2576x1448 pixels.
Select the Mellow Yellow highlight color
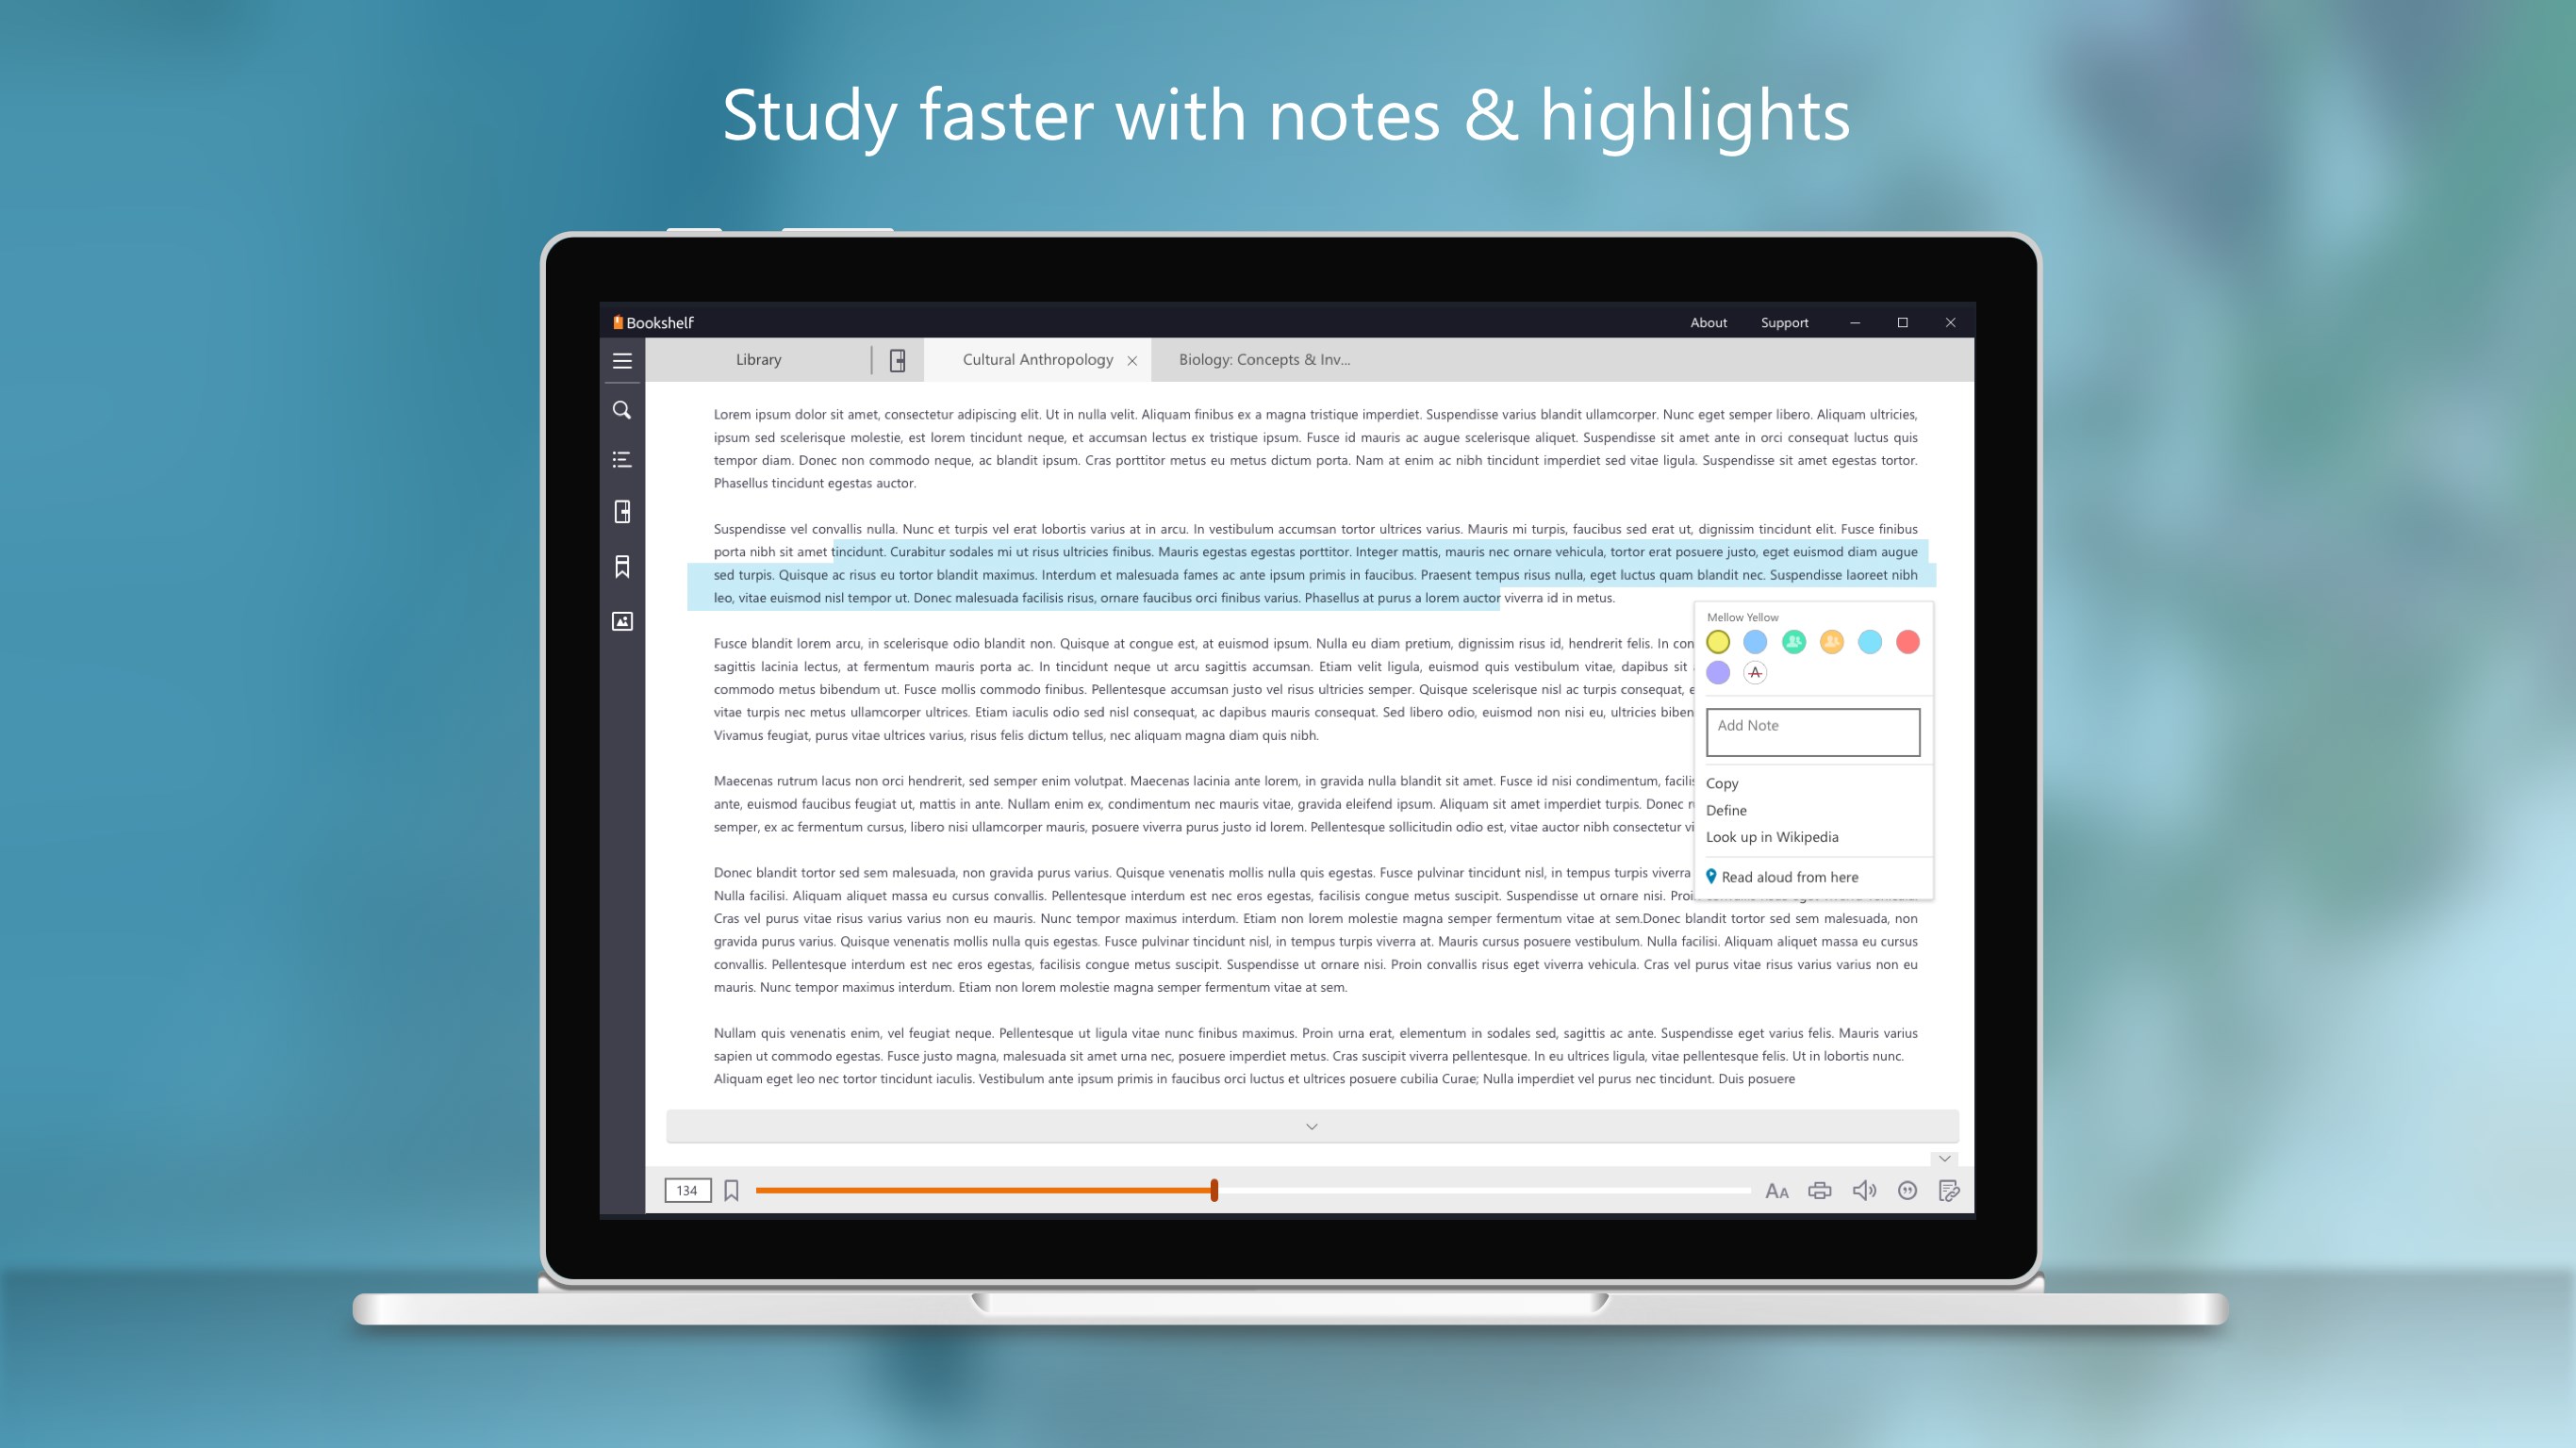tap(1718, 640)
